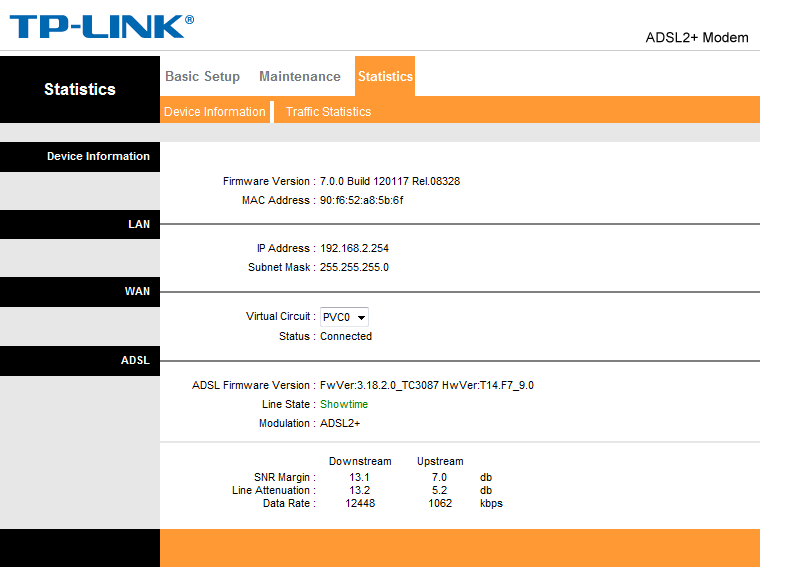Click the green Showtime line state
794x567 pixels.
click(x=344, y=404)
